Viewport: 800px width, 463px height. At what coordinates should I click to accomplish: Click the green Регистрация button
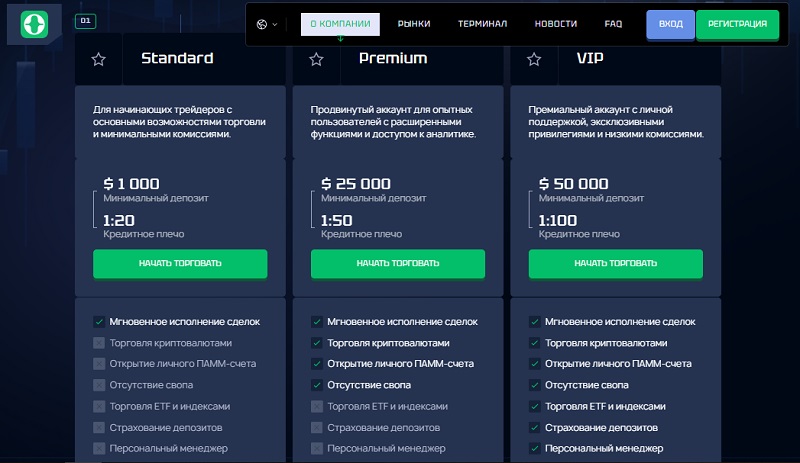tap(737, 24)
